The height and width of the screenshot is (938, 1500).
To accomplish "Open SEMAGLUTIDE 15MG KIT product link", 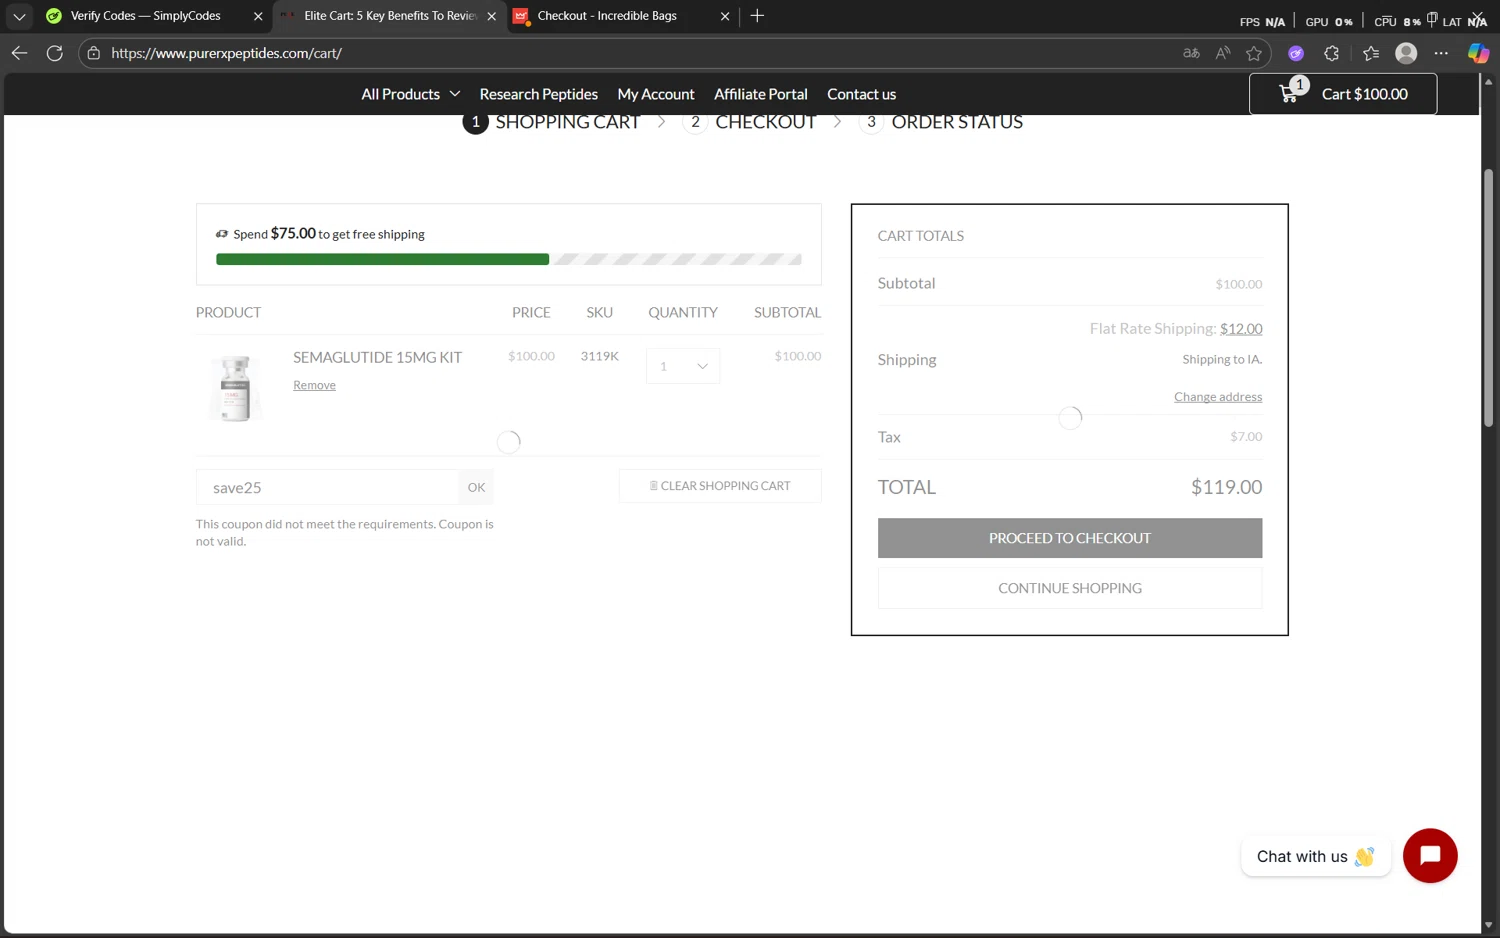I will coord(377,357).
